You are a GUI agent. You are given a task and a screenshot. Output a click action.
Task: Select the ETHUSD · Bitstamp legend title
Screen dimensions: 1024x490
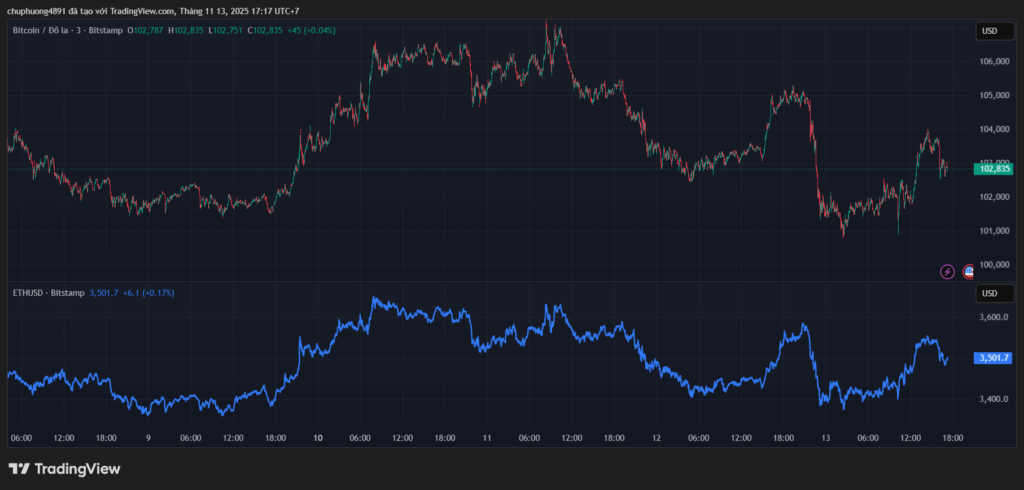47,293
